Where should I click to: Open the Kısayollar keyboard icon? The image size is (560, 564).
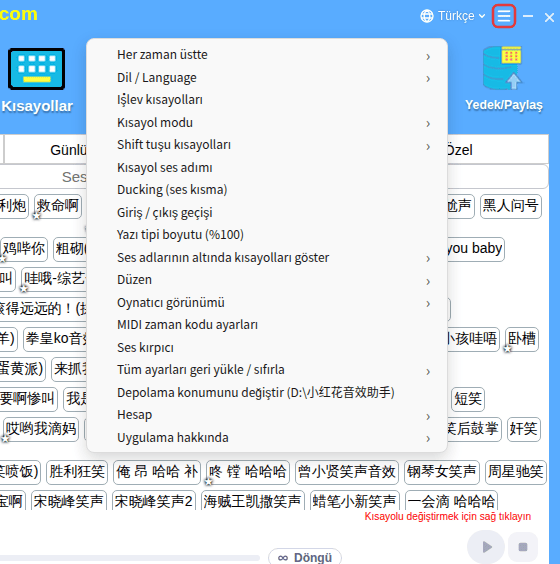pos(36,69)
